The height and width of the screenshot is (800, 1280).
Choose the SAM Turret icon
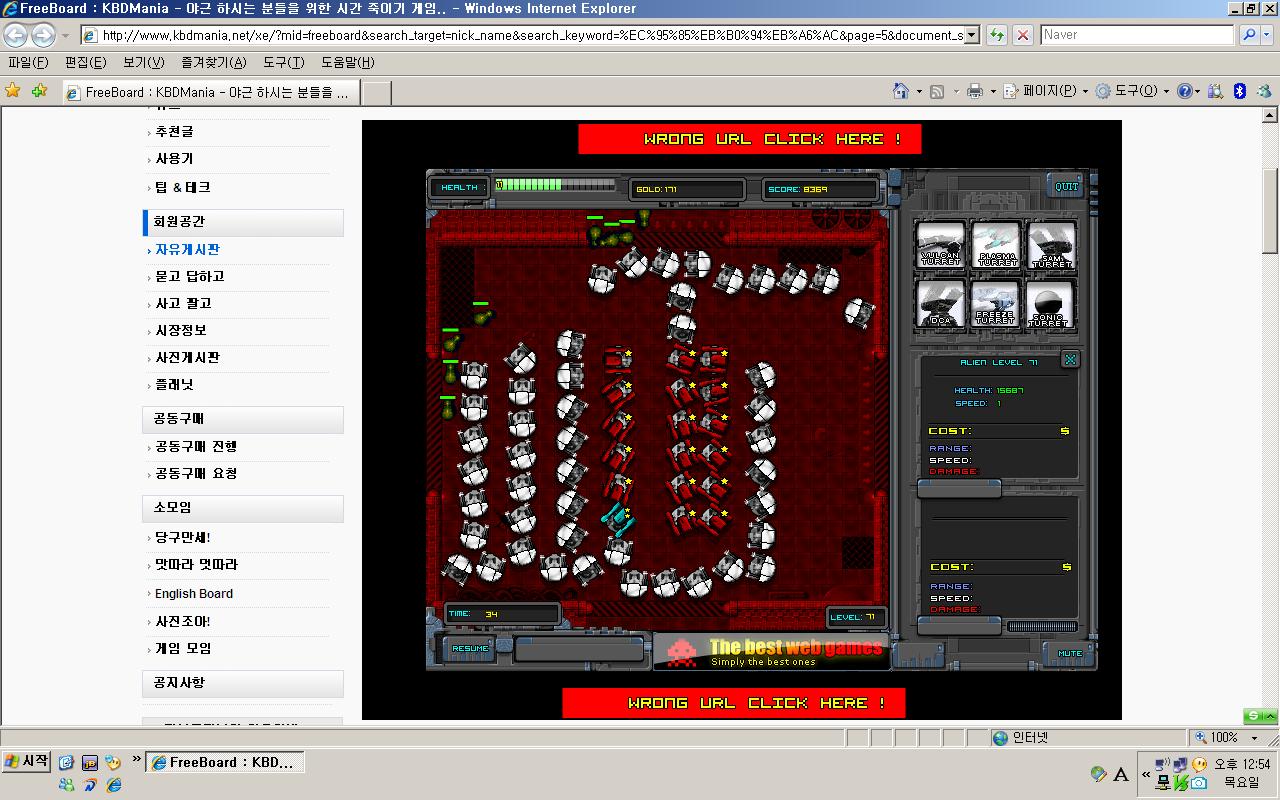click(x=1051, y=246)
